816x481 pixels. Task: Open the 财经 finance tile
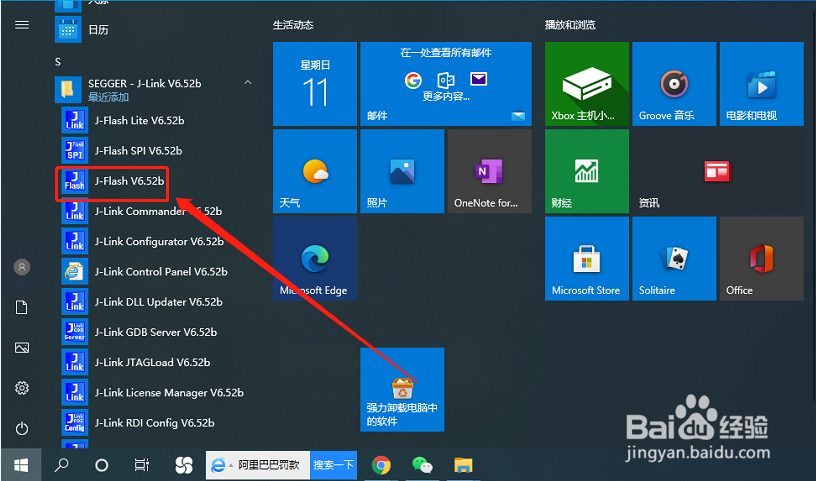click(587, 171)
